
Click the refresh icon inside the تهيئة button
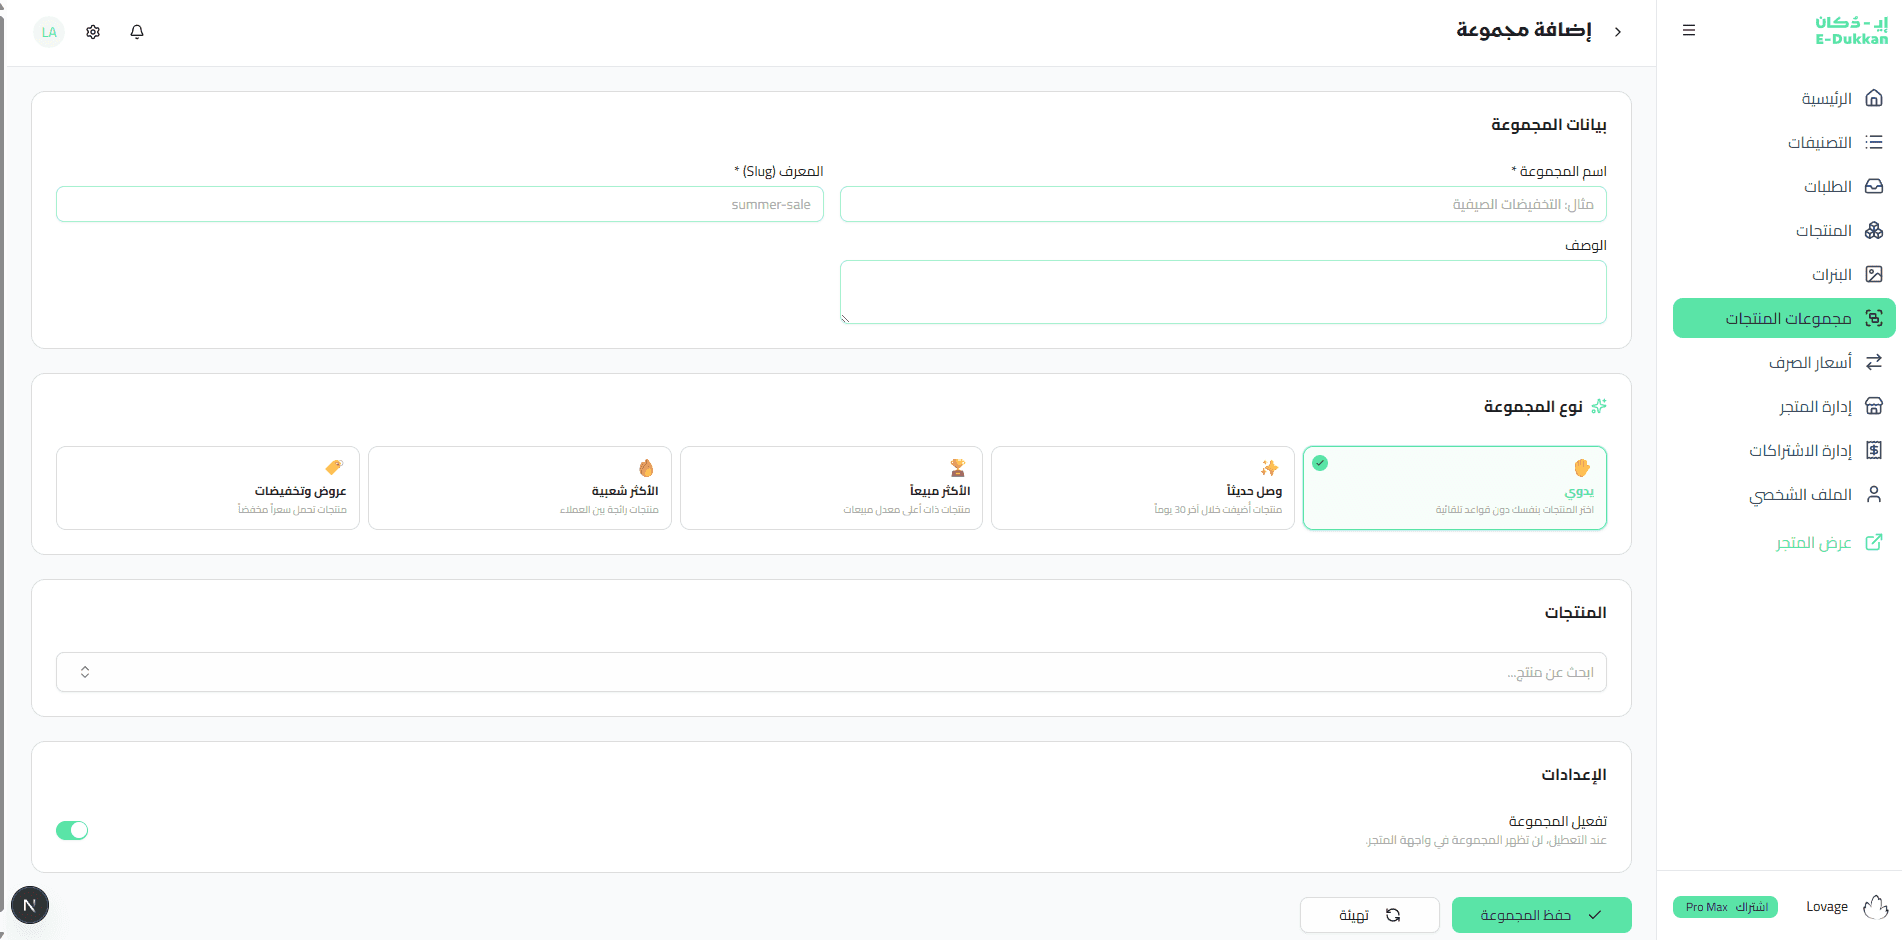1393,915
